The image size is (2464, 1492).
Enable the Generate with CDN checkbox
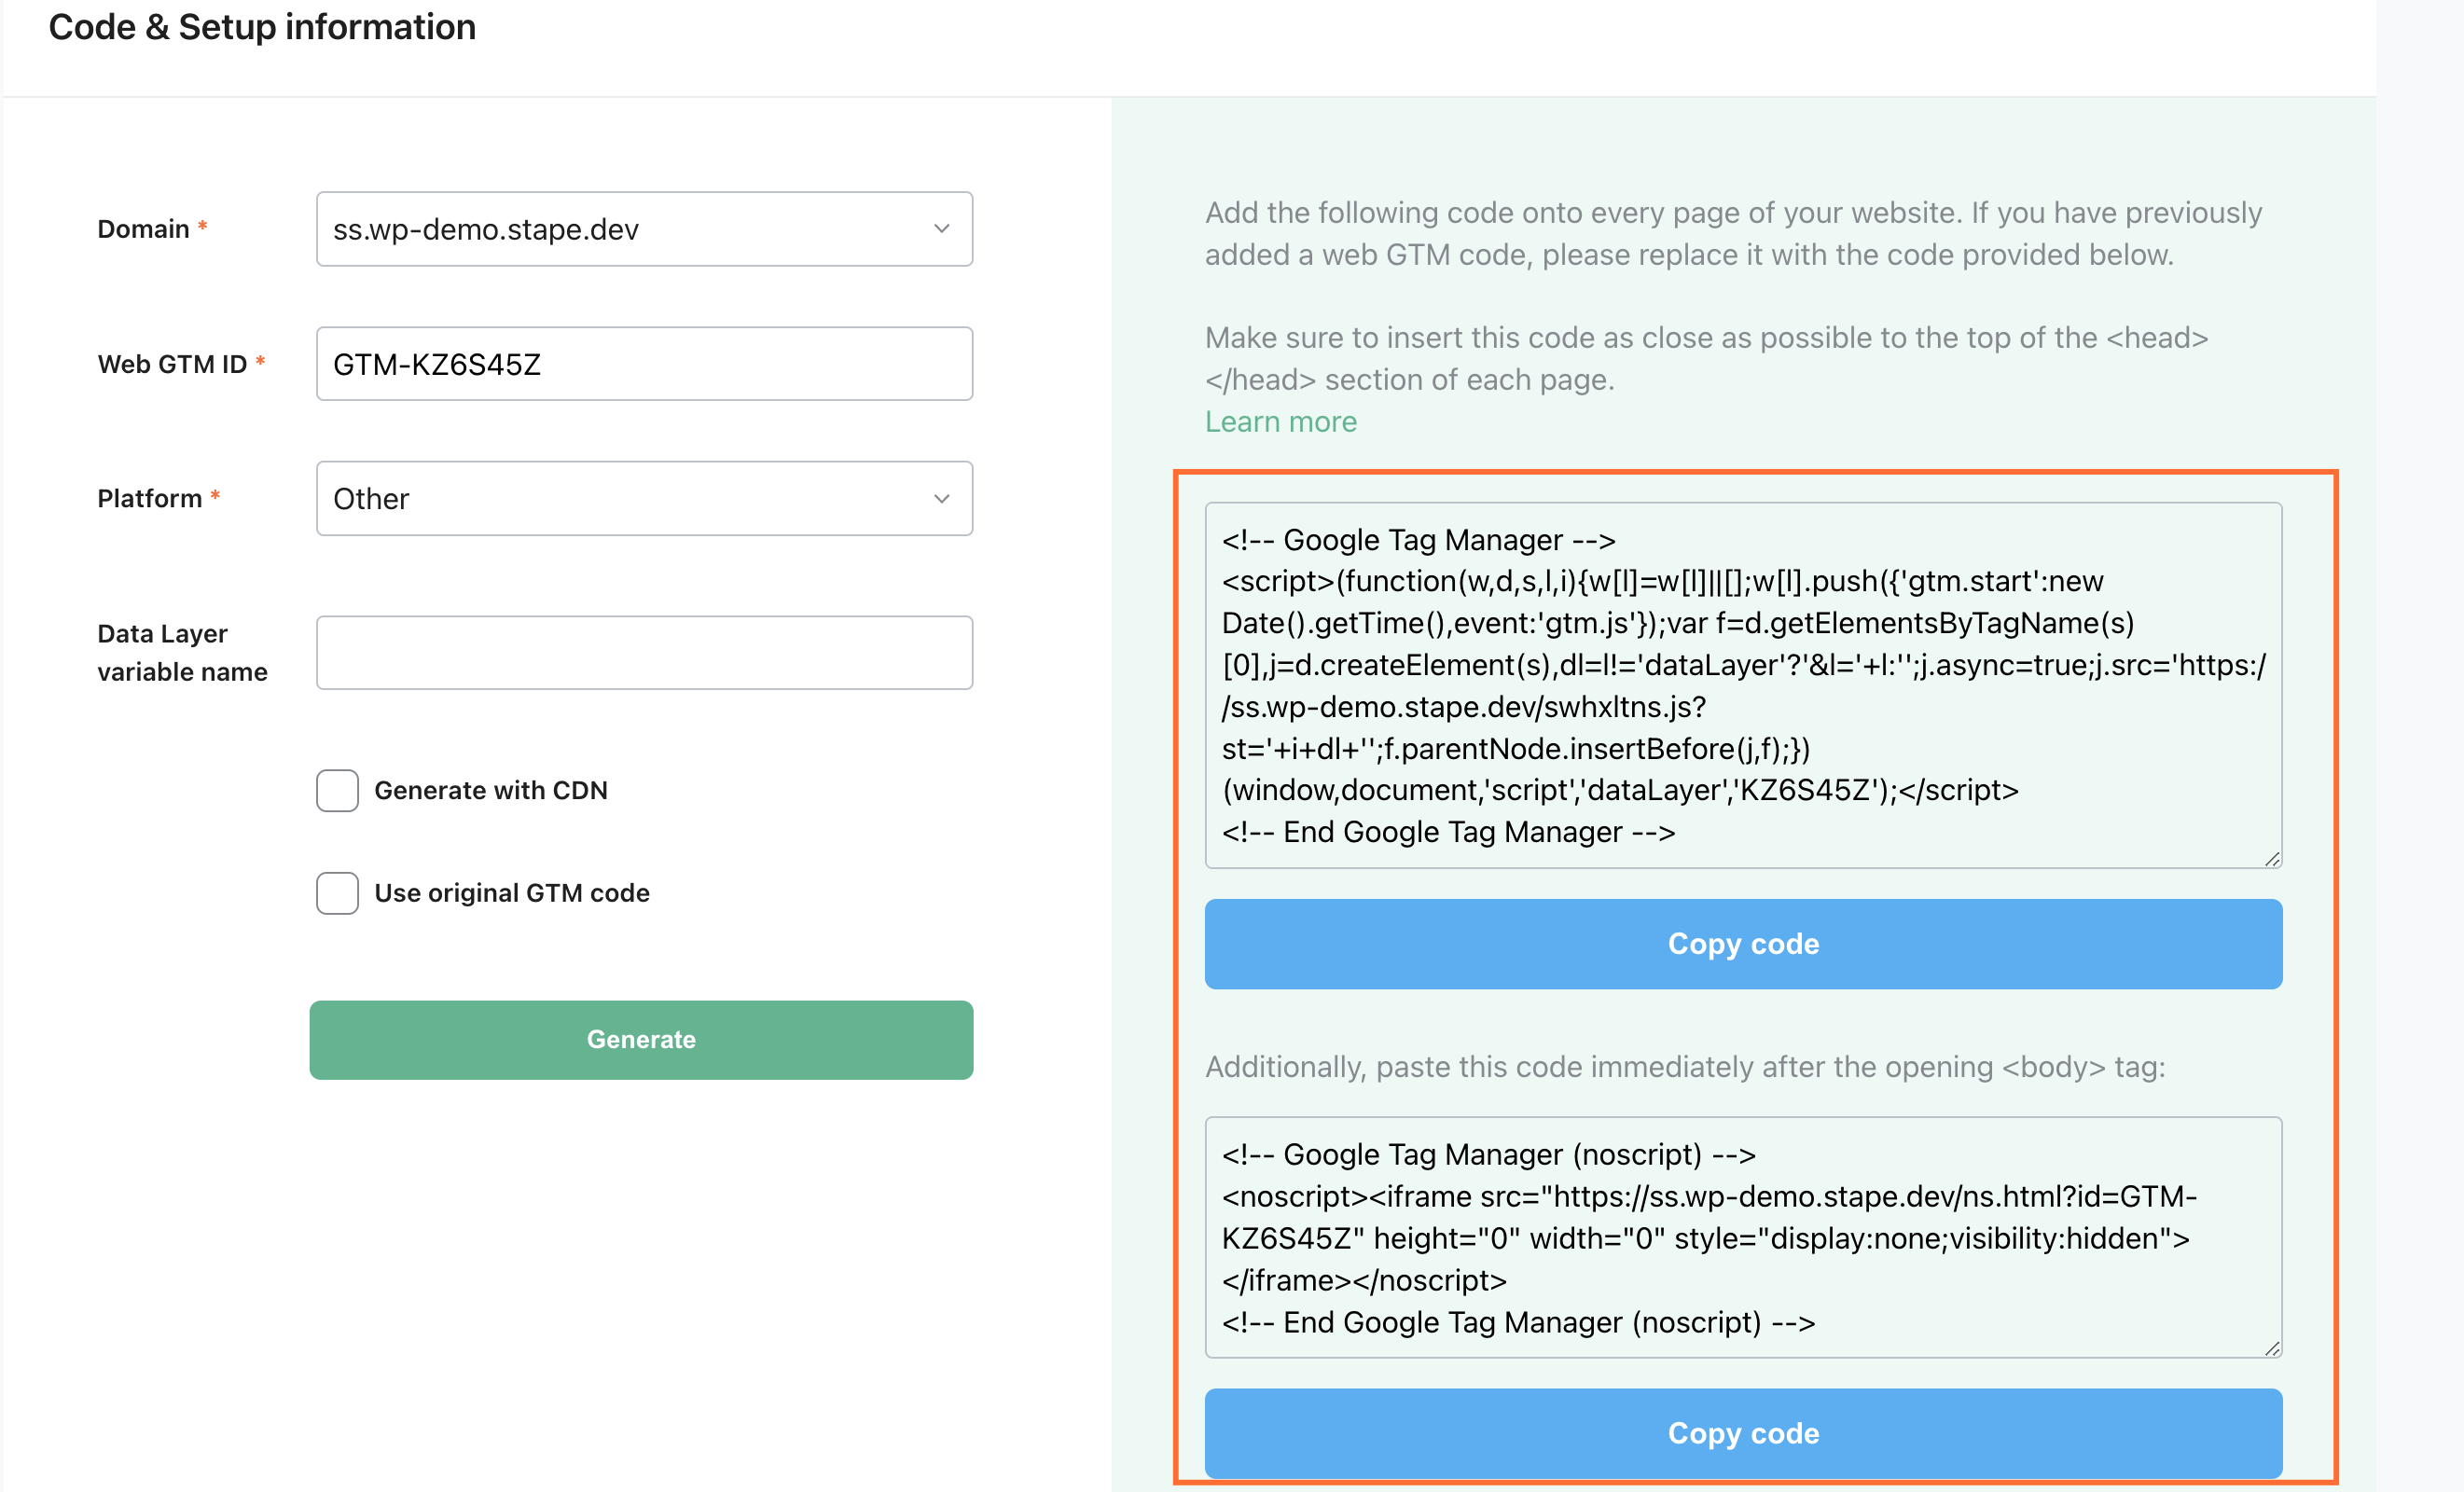[x=337, y=791]
